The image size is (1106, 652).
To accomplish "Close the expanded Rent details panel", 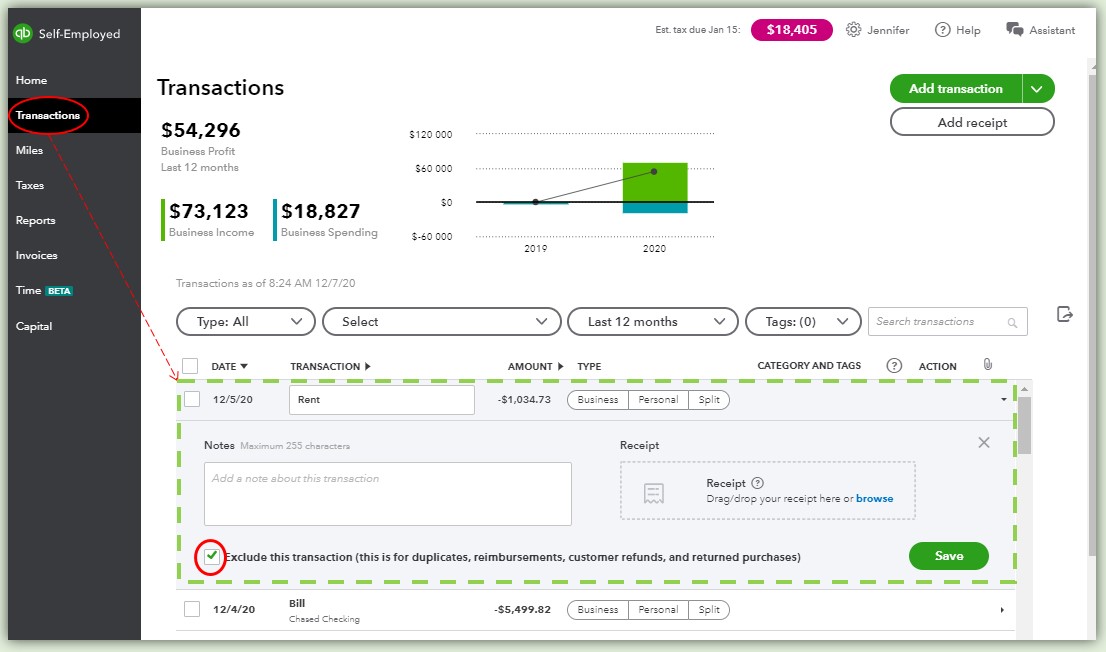I will 984,442.
